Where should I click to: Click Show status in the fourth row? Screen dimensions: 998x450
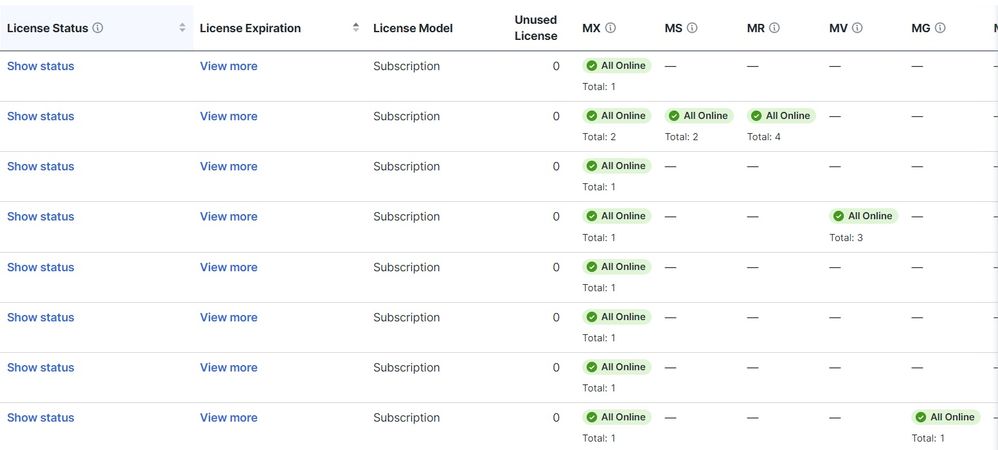(x=41, y=216)
